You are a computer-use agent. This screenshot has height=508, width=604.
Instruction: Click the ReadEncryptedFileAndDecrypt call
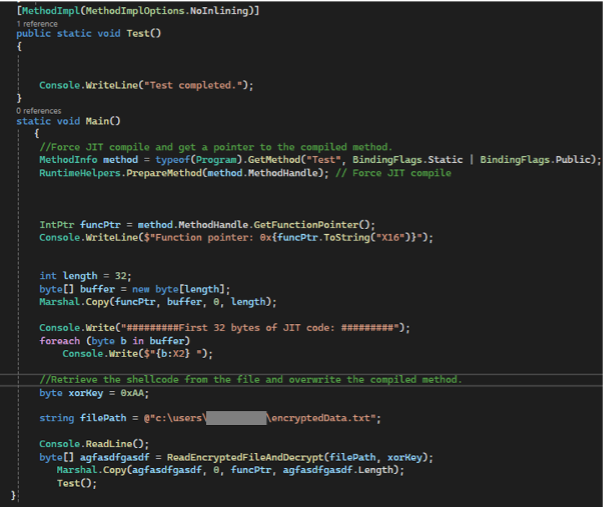point(300,458)
